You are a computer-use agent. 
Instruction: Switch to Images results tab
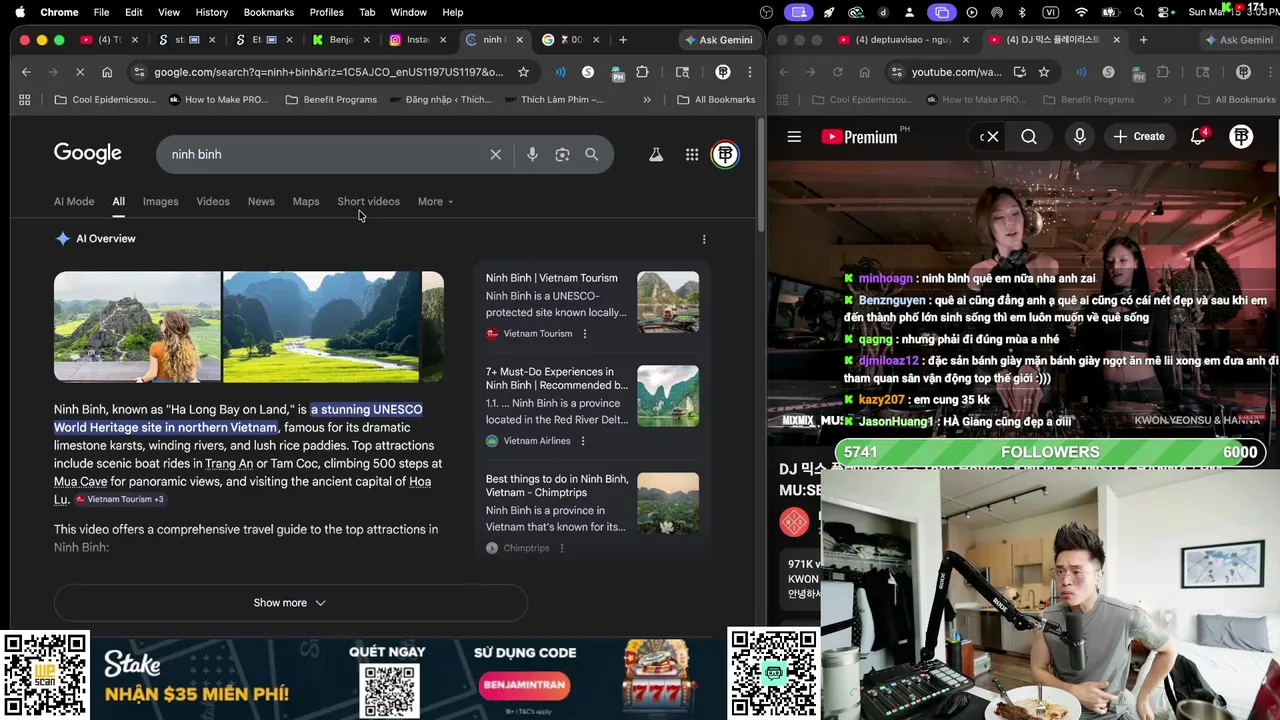(160, 201)
